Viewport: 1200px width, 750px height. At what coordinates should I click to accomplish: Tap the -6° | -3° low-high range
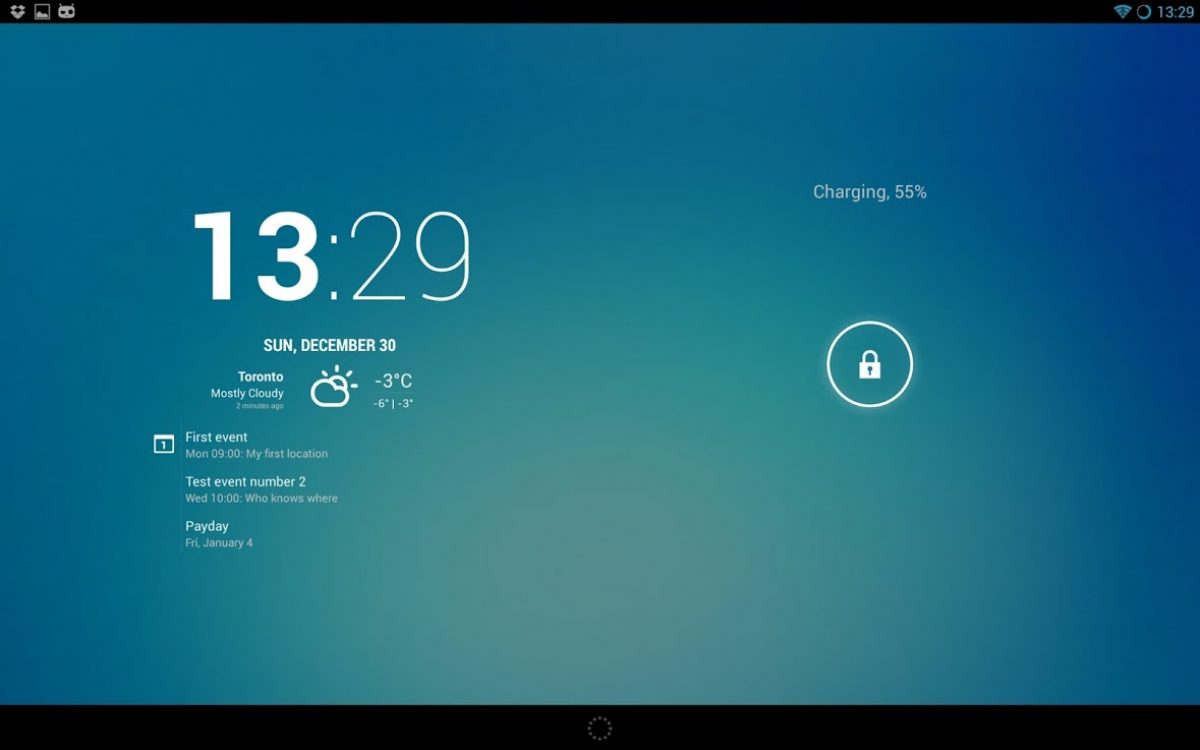pos(393,404)
